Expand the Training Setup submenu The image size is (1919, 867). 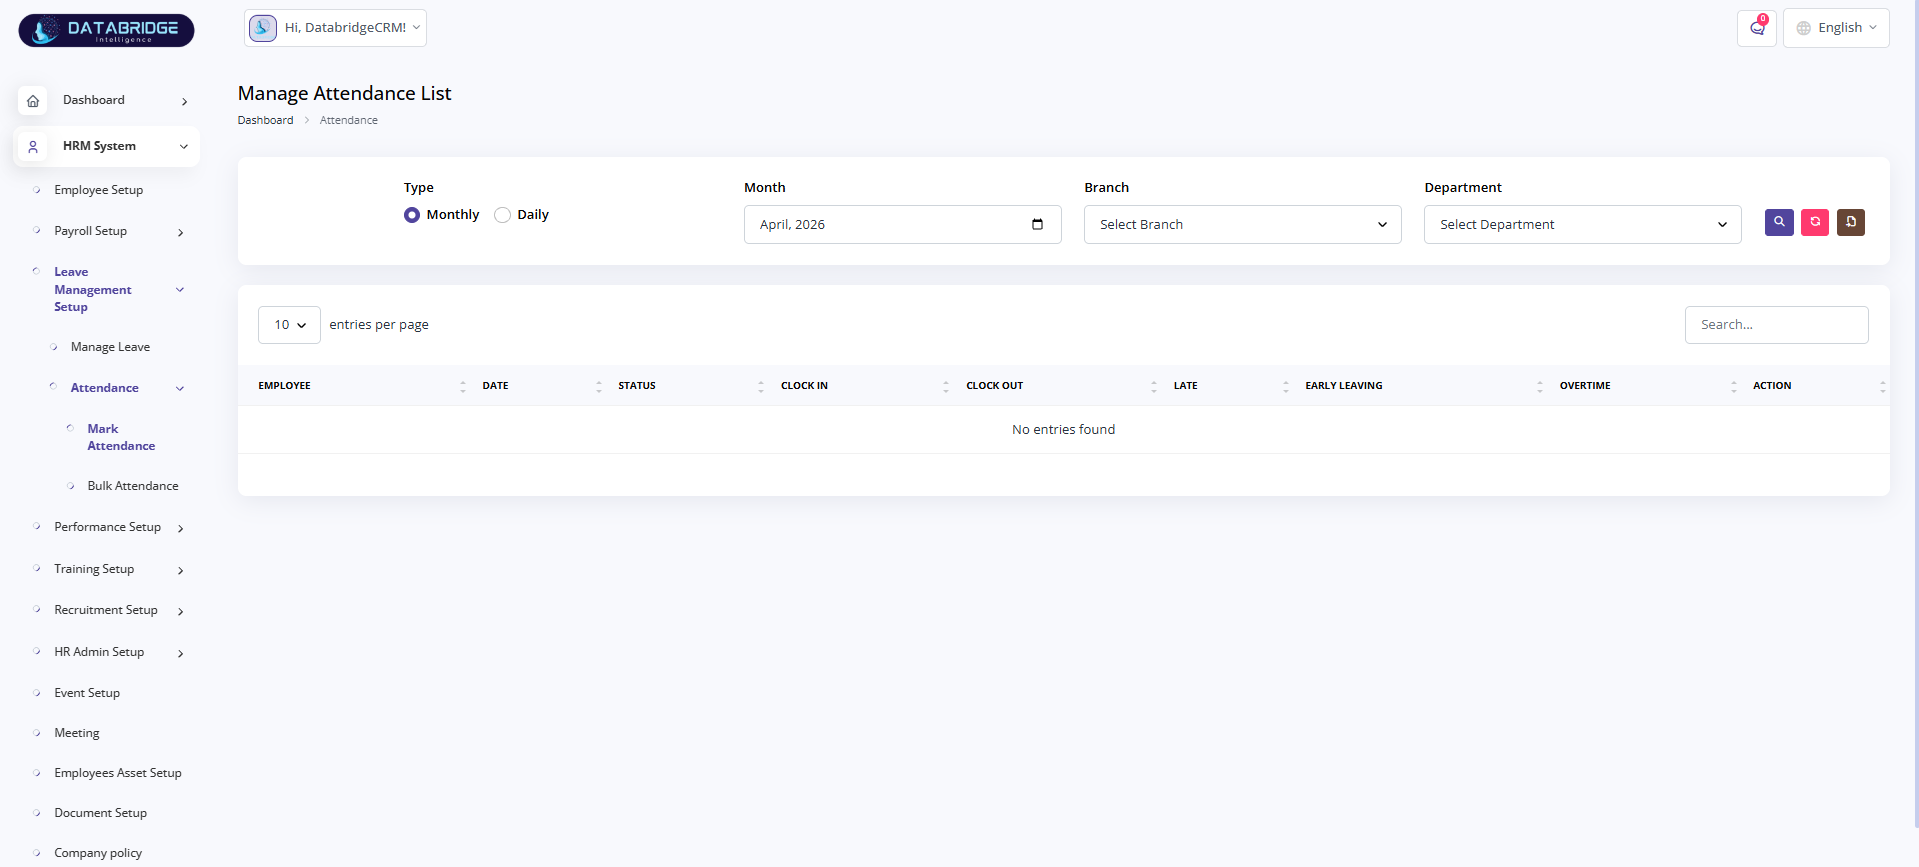point(181,571)
